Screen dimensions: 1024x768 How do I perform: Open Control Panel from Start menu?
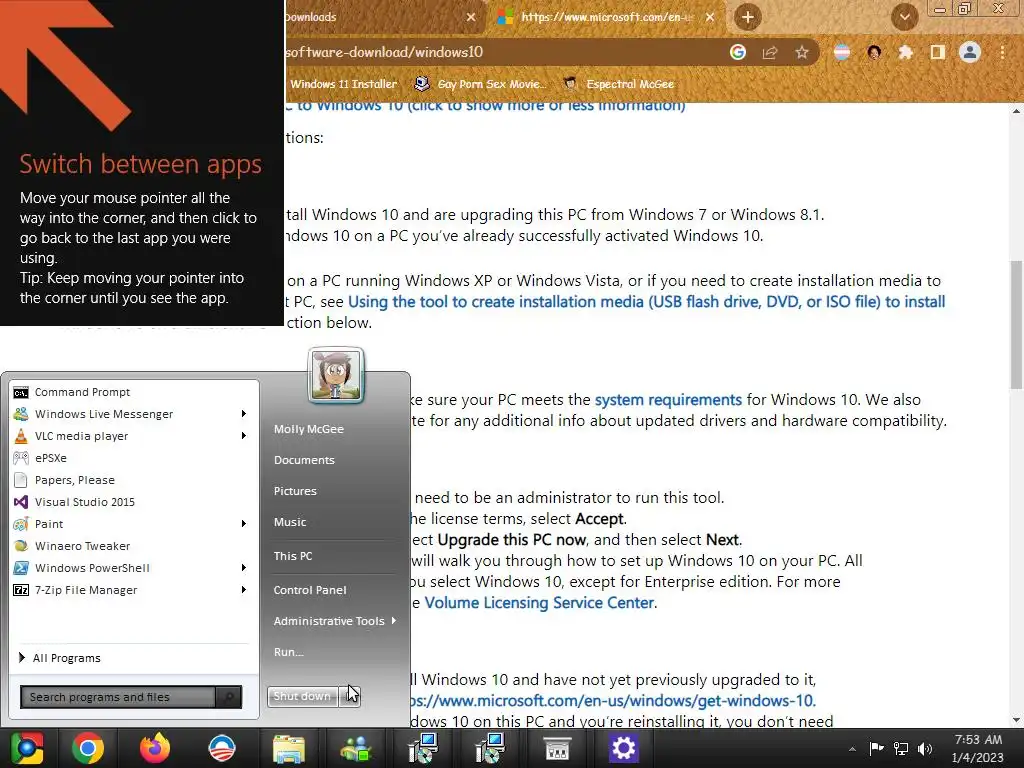pos(310,590)
